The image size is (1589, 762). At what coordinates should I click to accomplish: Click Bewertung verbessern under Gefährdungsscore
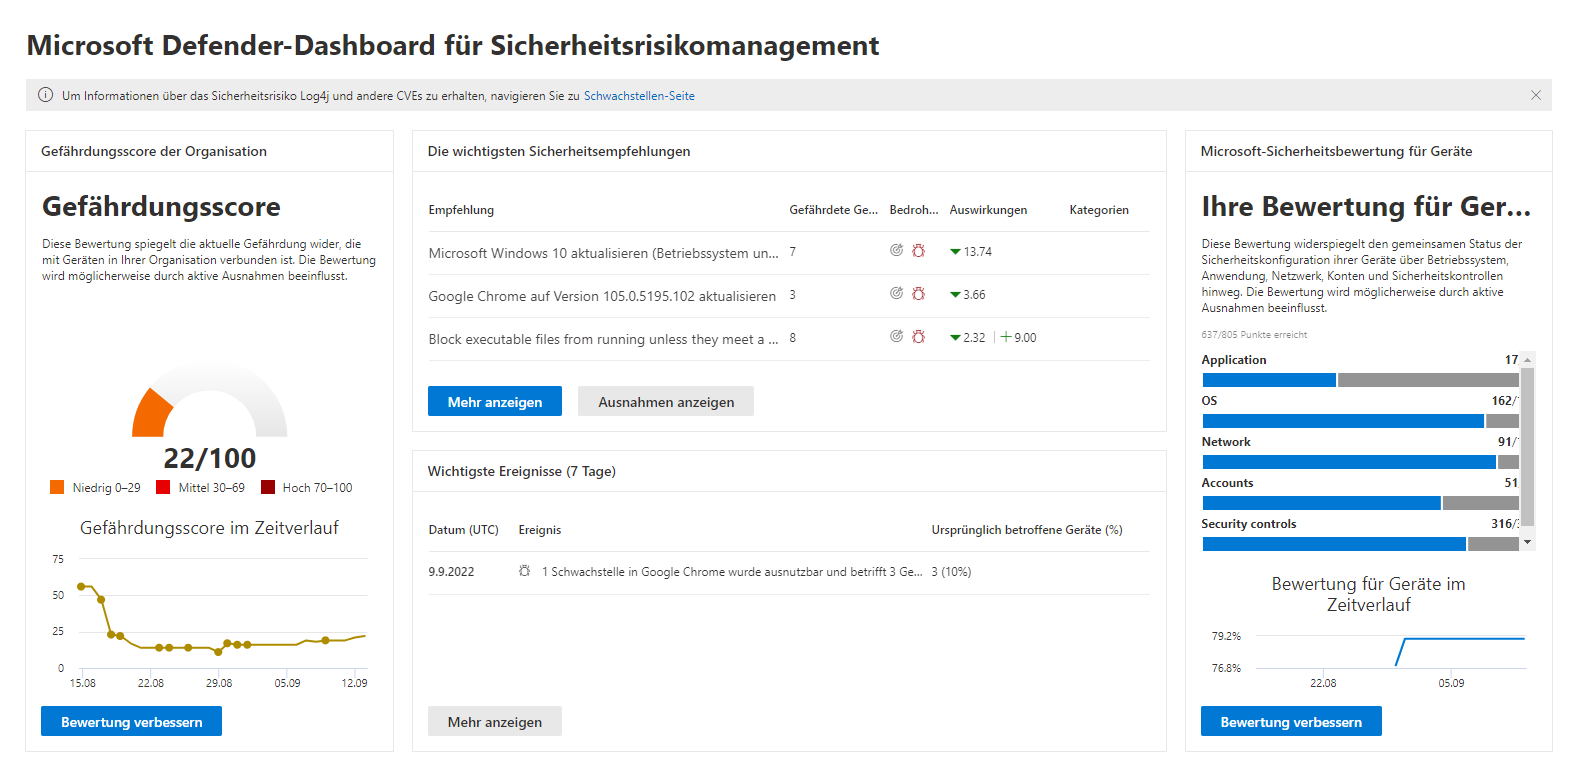click(131, 721)
